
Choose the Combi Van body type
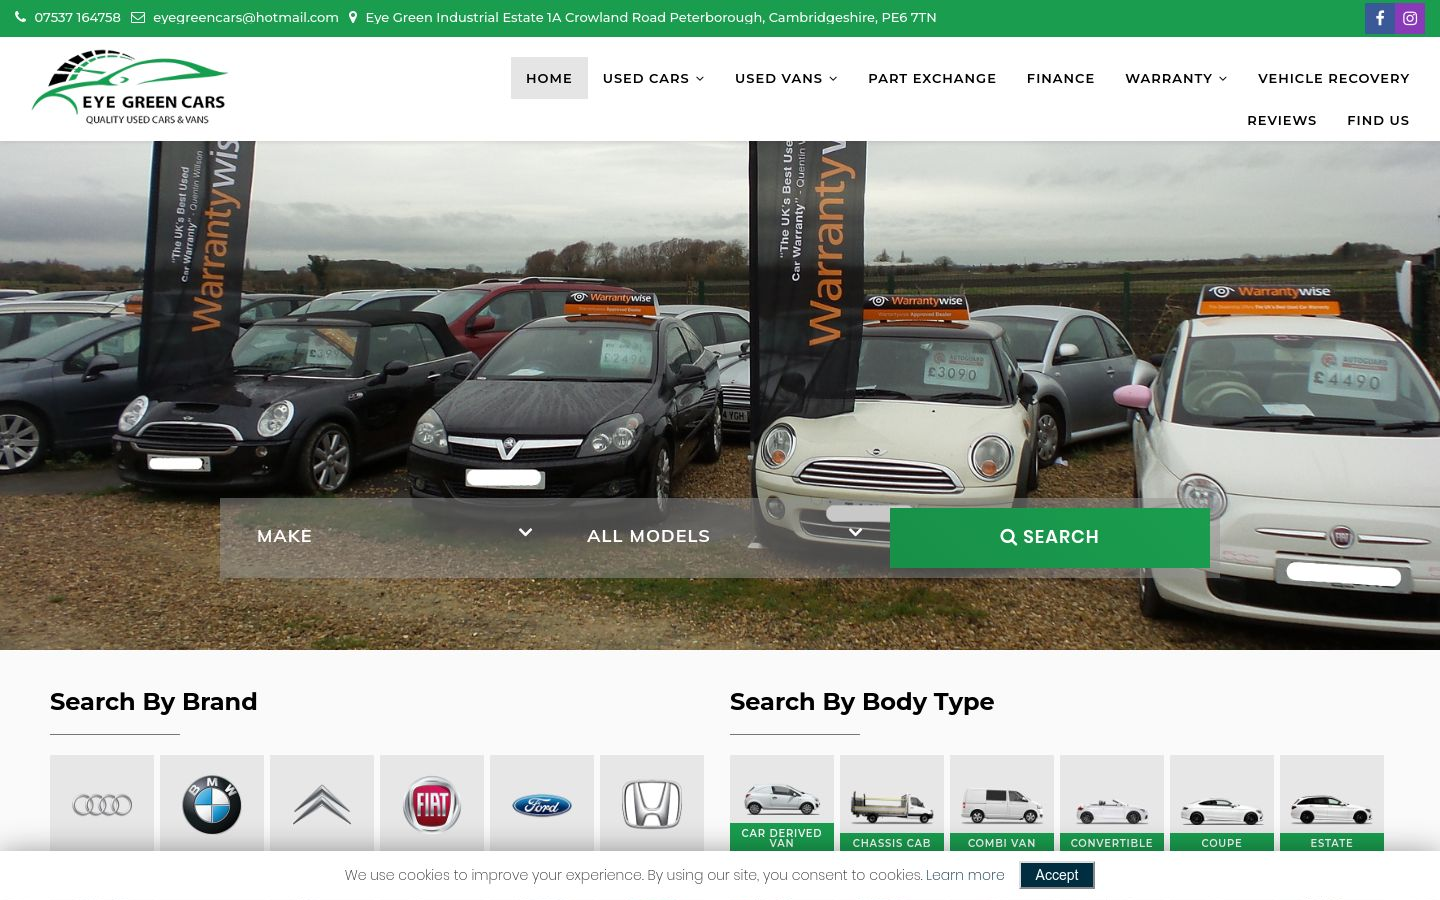1002,803
